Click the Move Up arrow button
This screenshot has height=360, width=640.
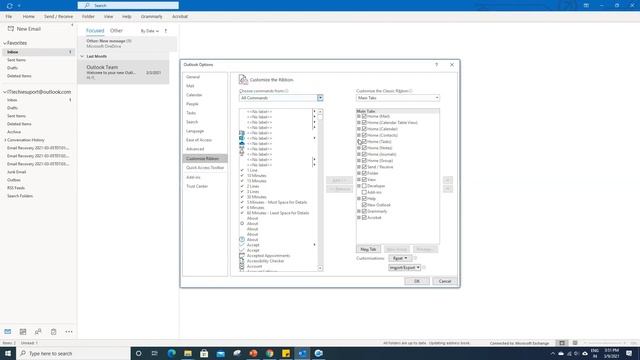(448, 180)
